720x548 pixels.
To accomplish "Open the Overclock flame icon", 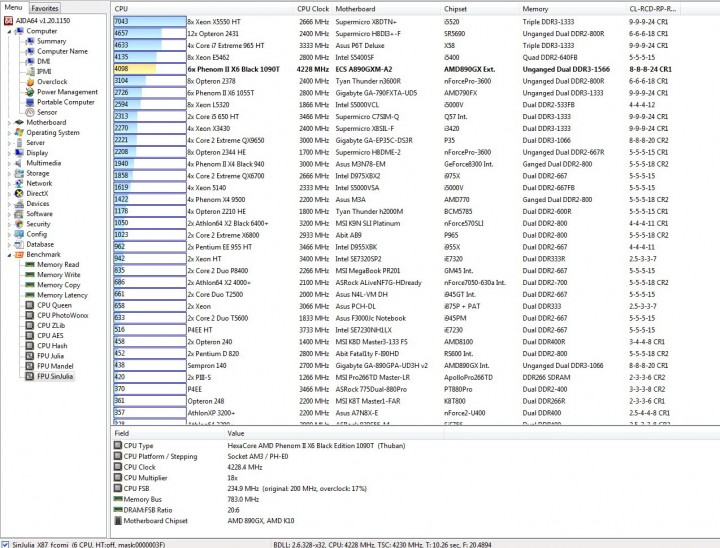I will (x=30, y=82).
